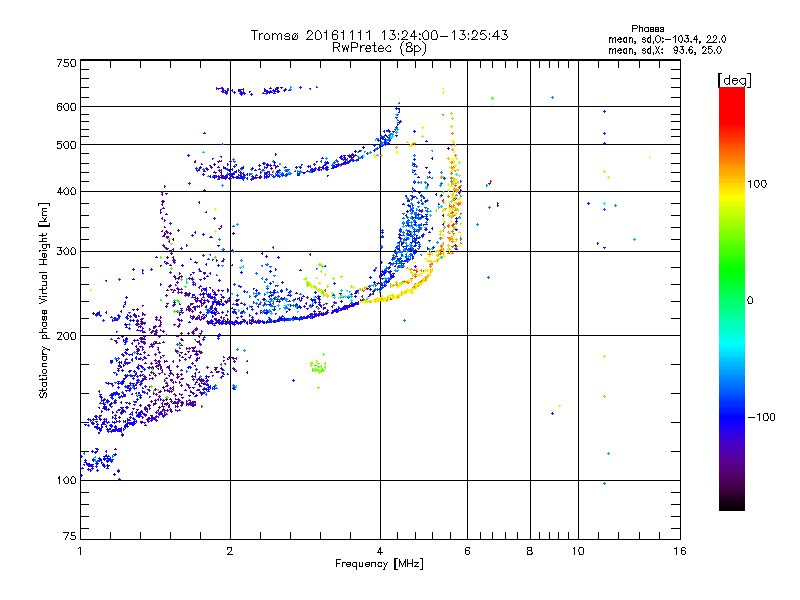Click the "mean, sd,O:-103.4, 22.0" line
Screen dimensions: 800x600
pyautogui.click(x=667, y=39)
